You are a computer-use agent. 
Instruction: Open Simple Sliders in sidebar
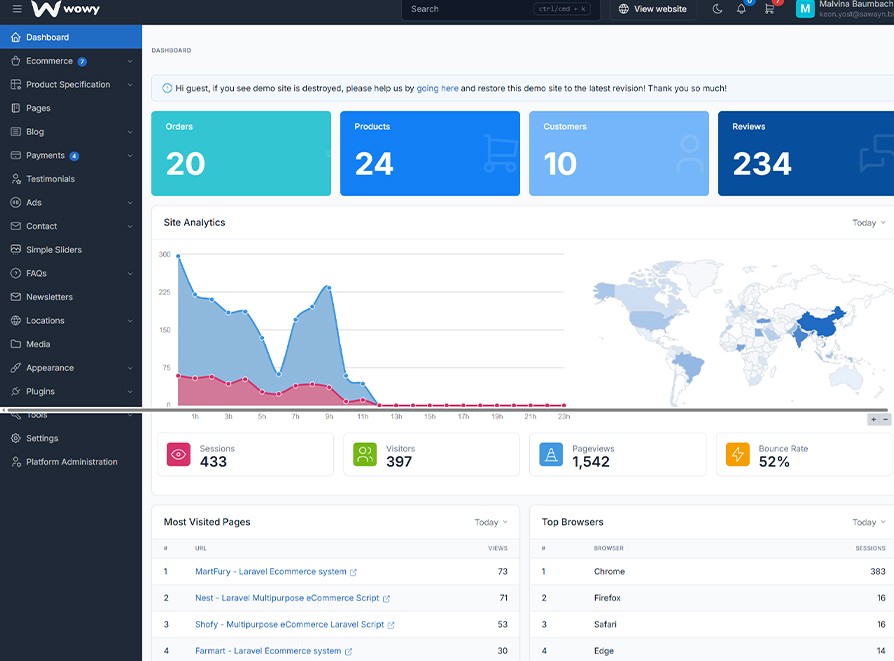click(54, 250)
